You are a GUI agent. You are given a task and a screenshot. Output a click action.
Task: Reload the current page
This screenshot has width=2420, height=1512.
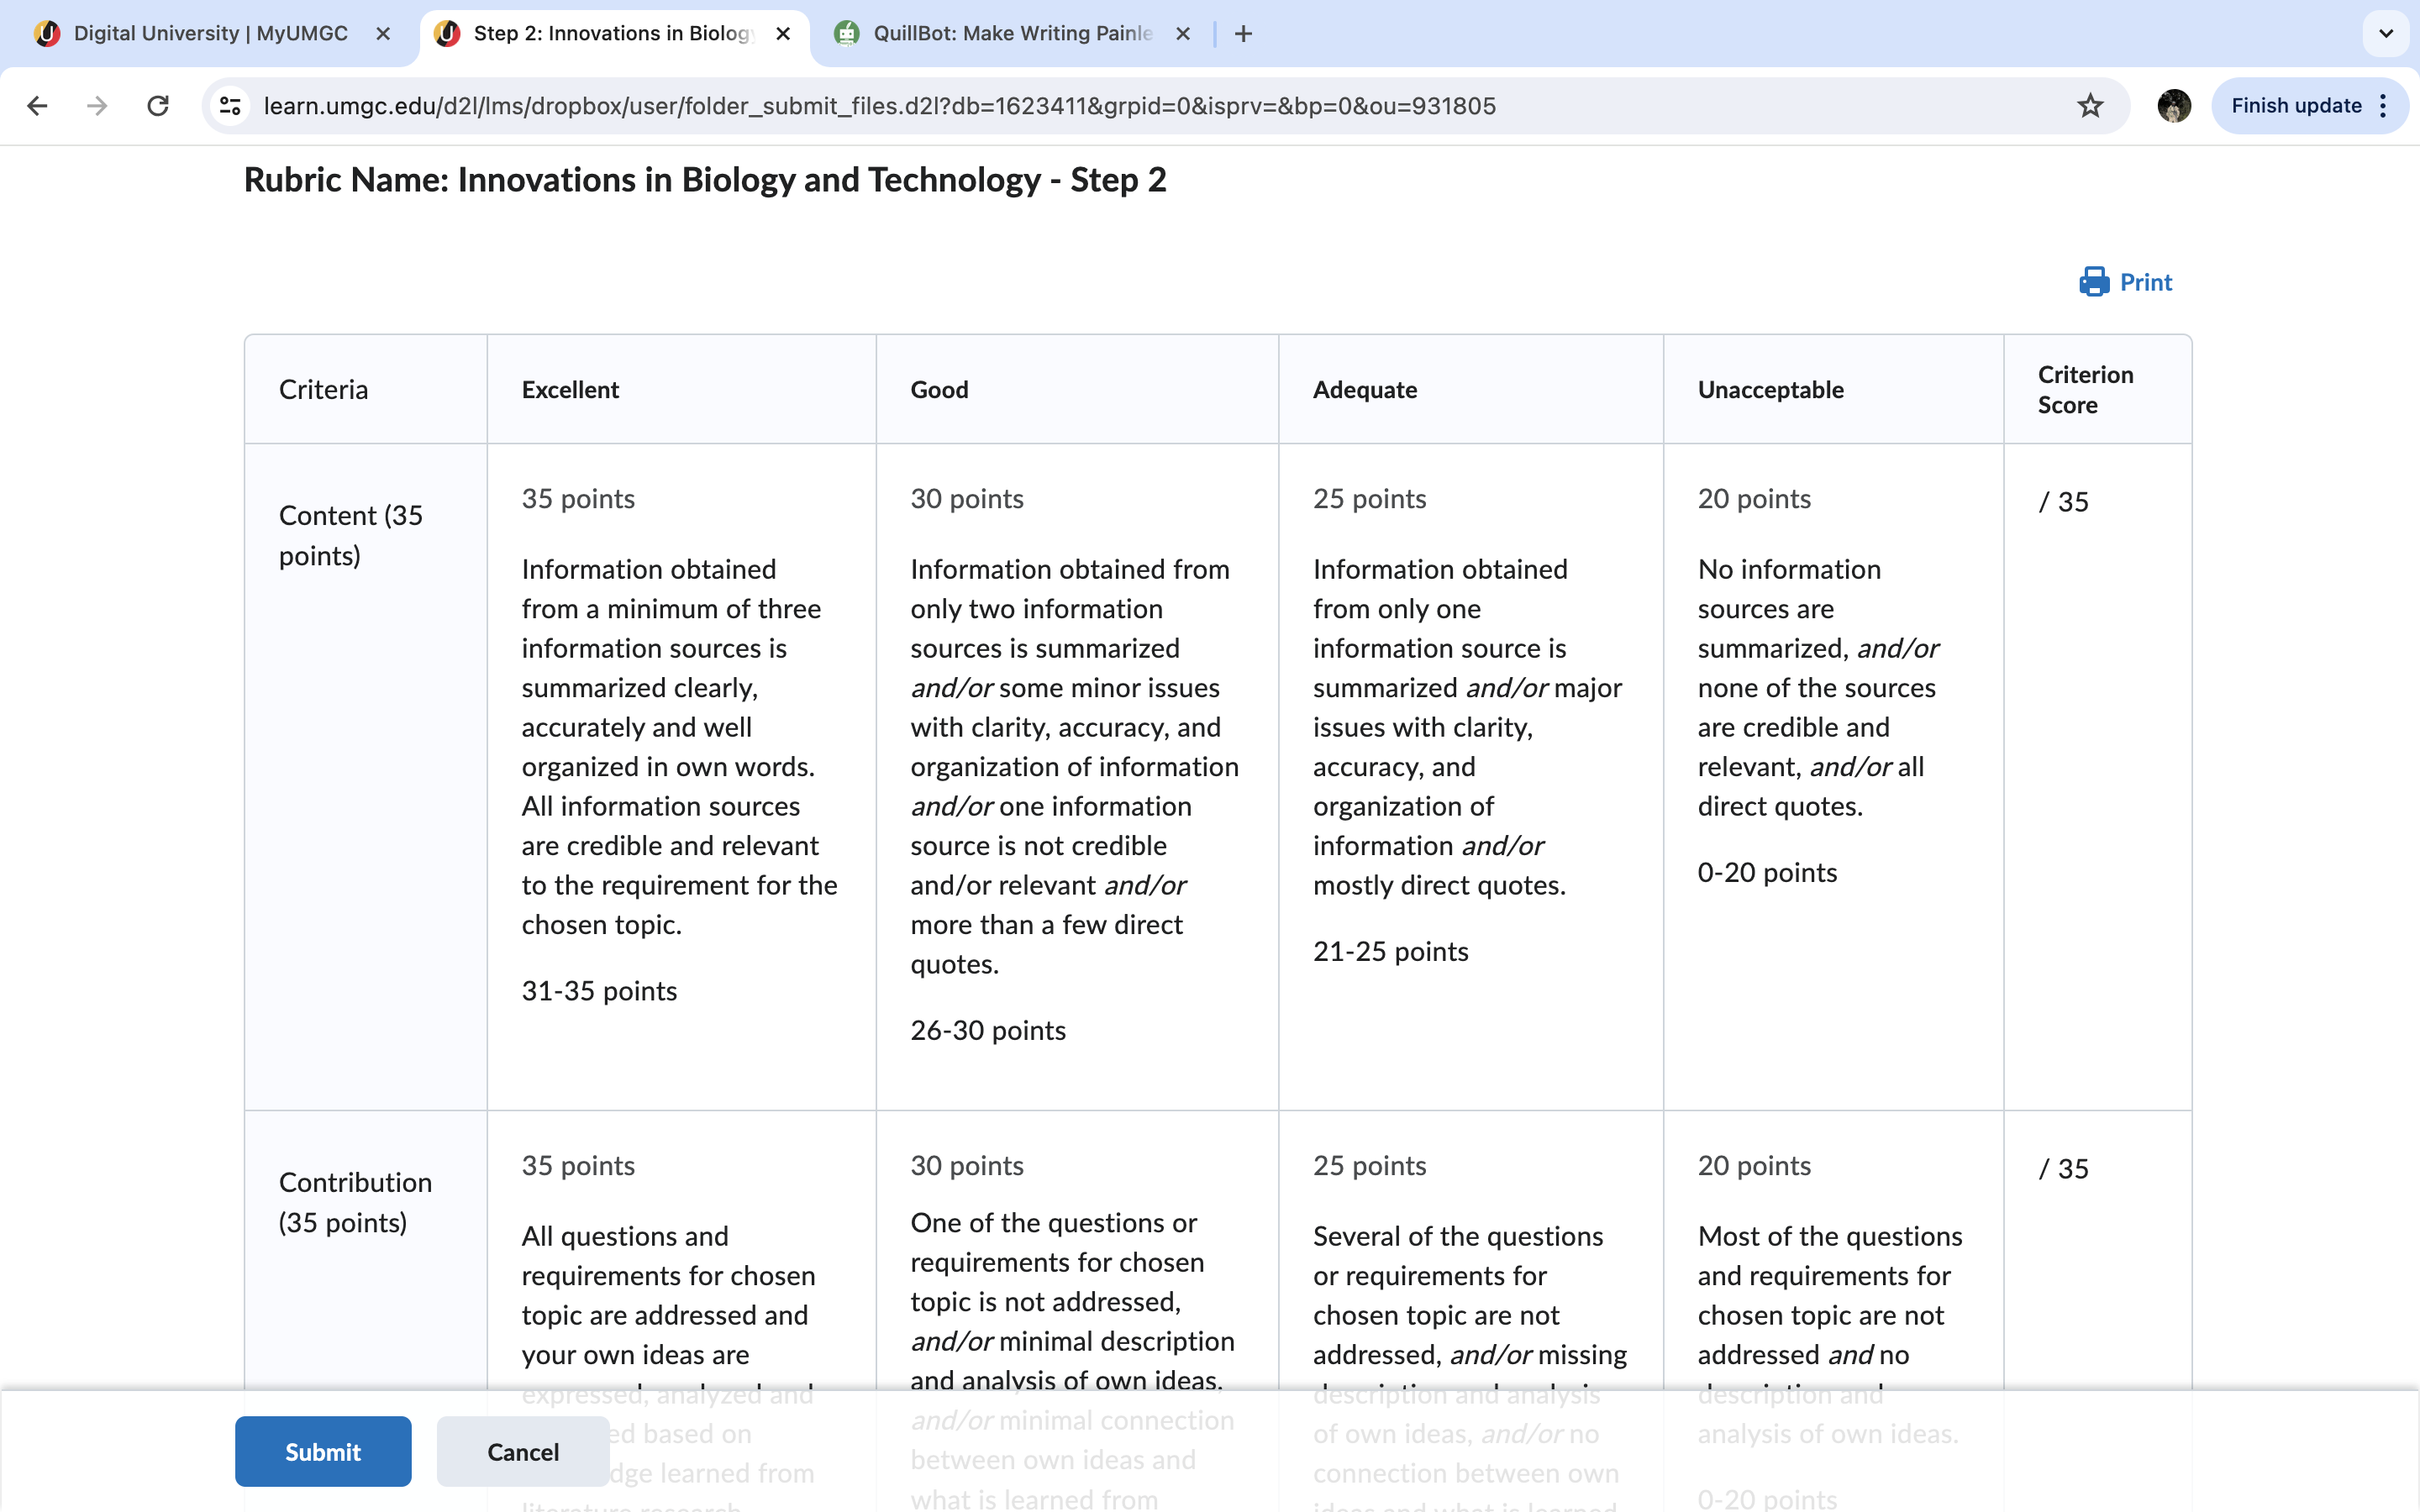click(158, 106)
